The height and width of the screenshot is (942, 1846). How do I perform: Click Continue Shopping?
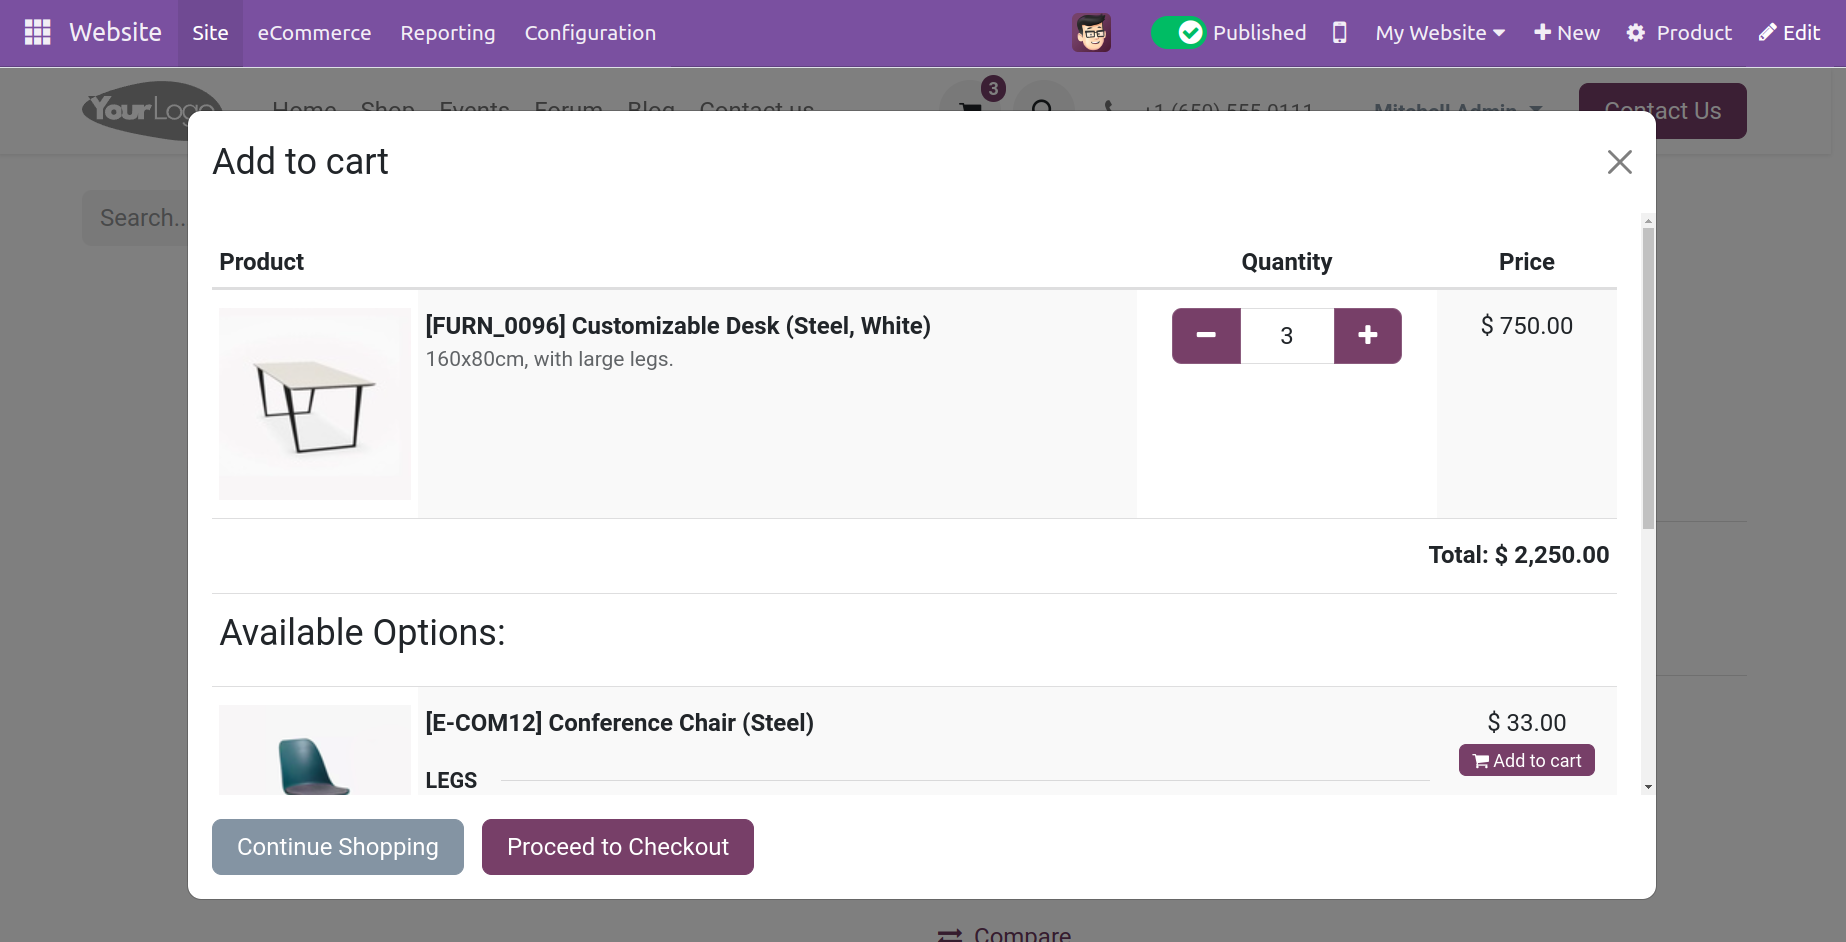point(337,846)
